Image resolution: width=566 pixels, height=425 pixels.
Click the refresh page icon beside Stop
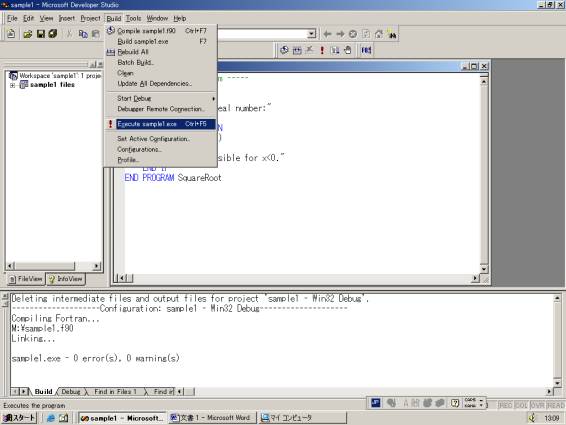click(366, 34)
